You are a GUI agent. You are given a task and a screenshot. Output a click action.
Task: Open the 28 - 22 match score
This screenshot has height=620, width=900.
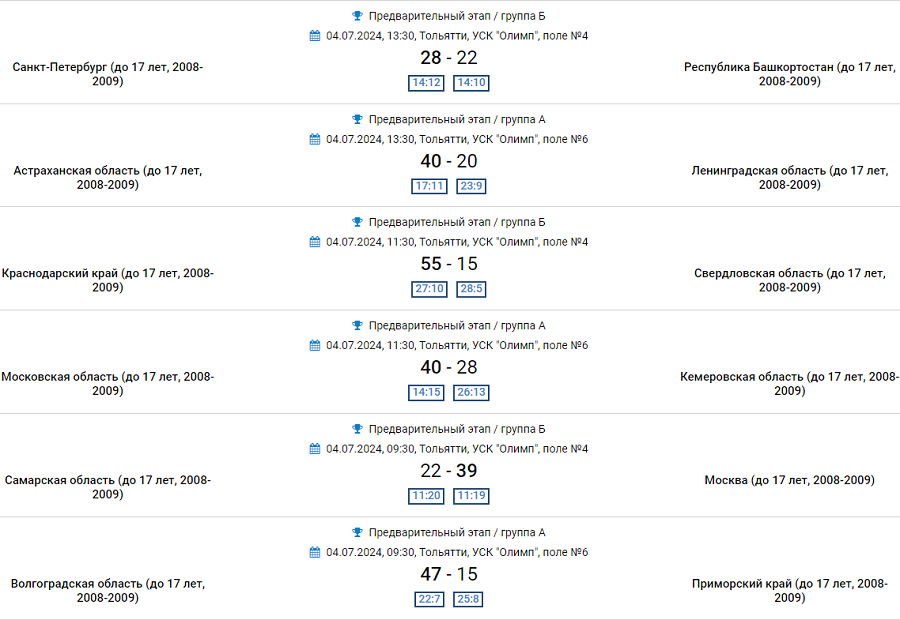tap(449, 58)
